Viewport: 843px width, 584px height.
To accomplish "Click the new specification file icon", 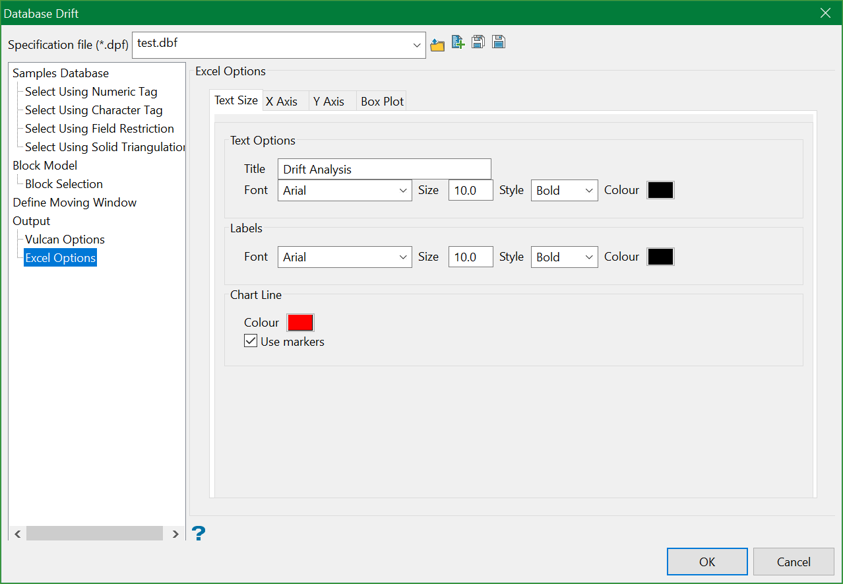I will click(458, 43).
